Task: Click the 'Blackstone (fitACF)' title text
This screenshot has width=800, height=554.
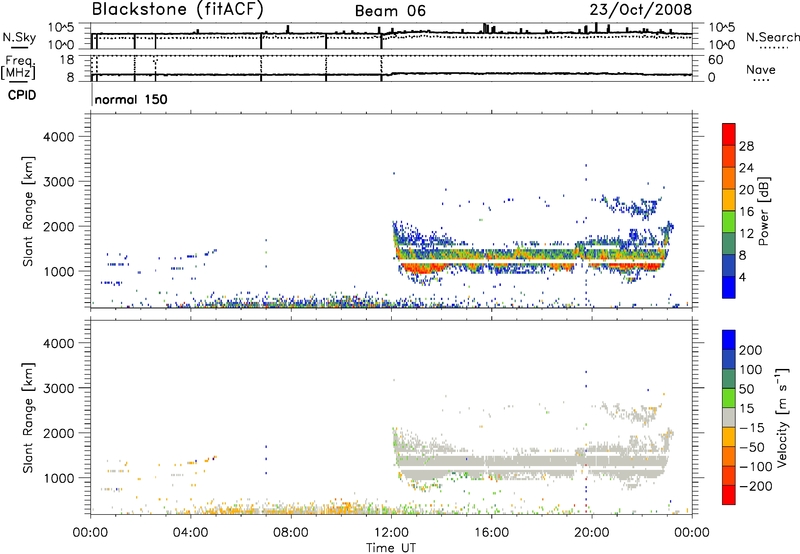Action: (x=178, y=10)
